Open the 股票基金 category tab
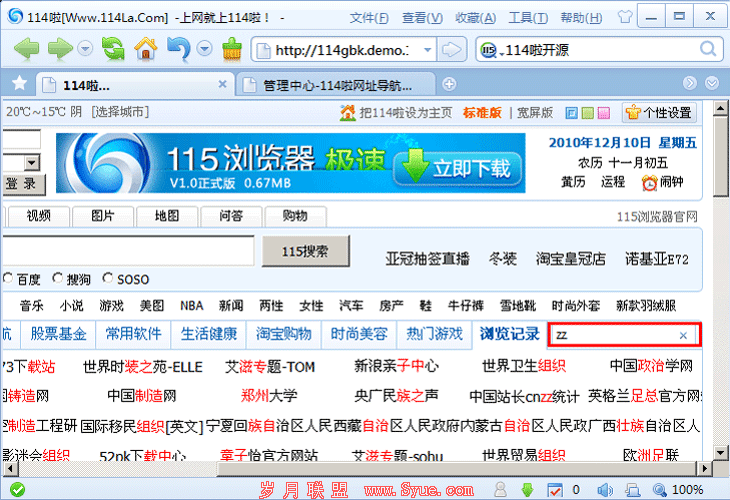Screen dimensions: 730x500 59,334
